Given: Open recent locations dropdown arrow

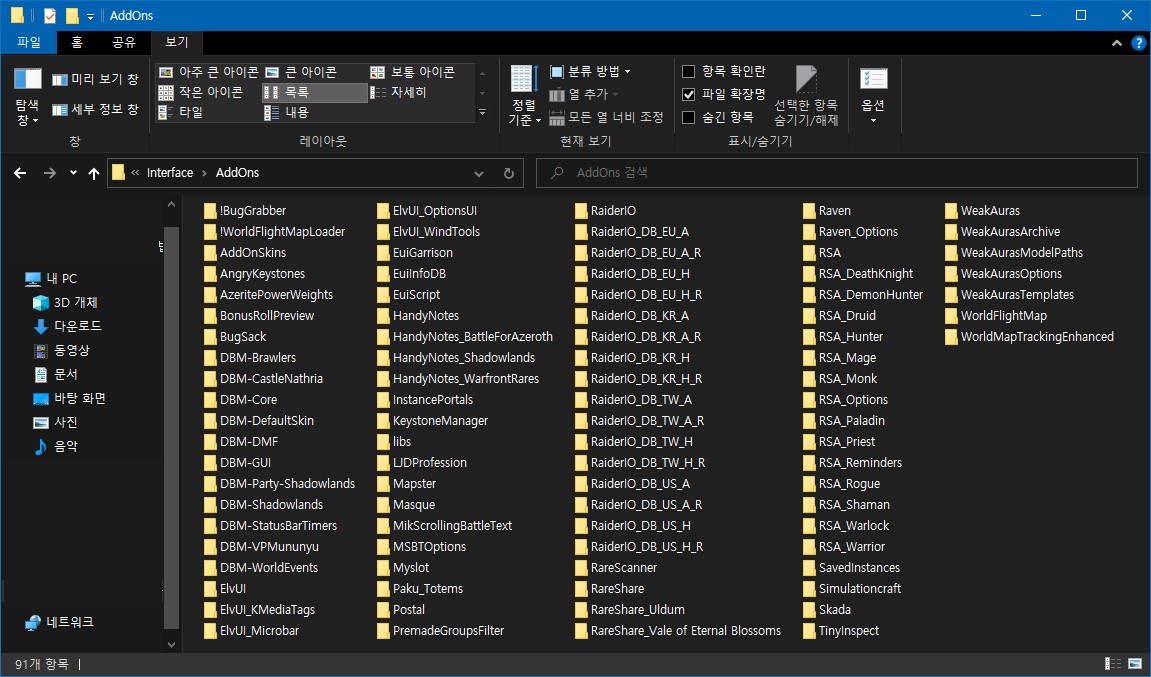Looking at the screenshot, I should [x=73, y=173].
